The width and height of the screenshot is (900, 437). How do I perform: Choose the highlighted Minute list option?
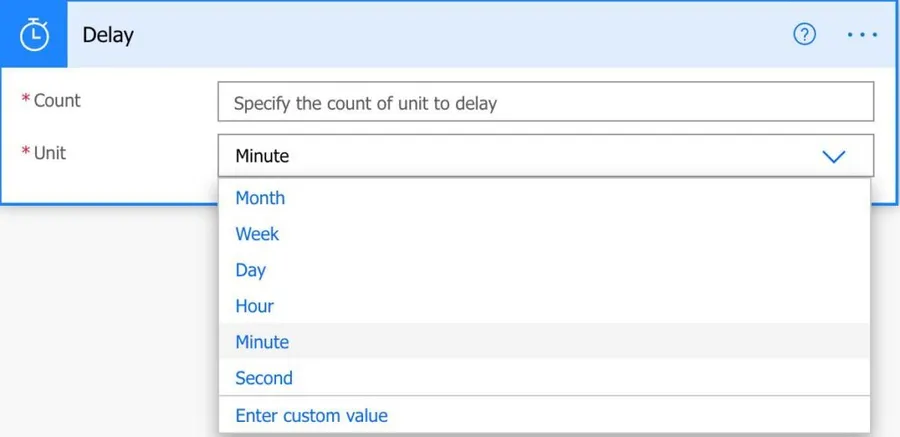262,342
